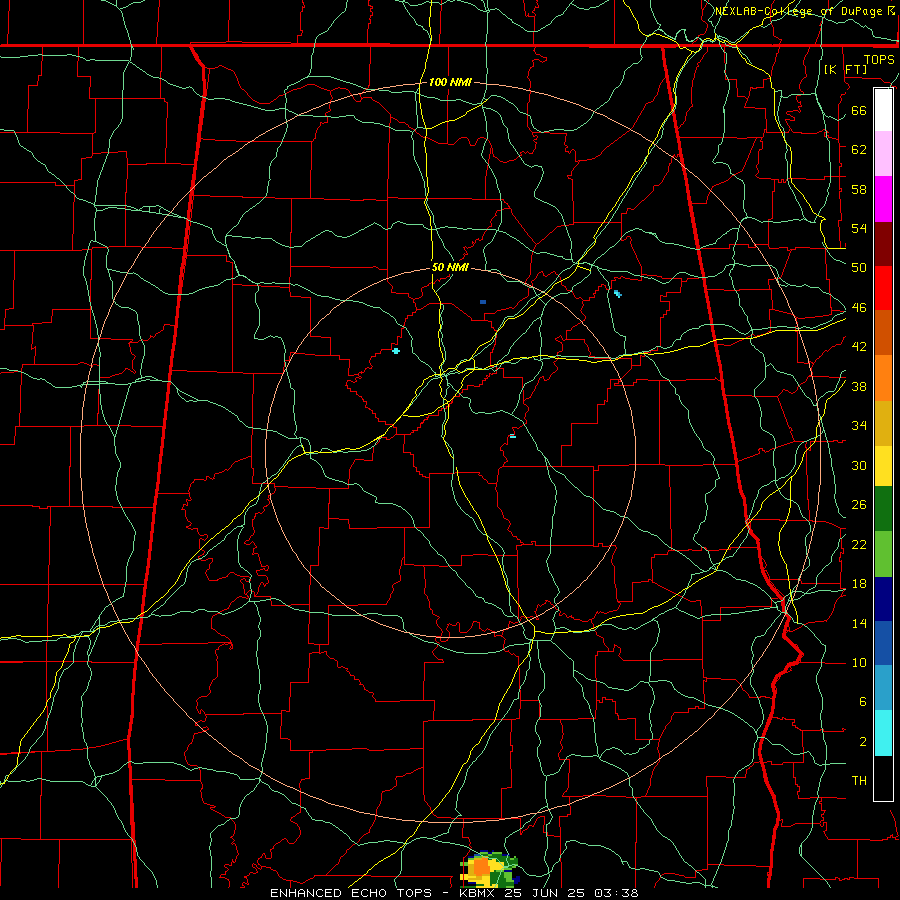This screenshot has height=900, width=900.
Task: Click the '6' legend value
Action: pos(862,701)
